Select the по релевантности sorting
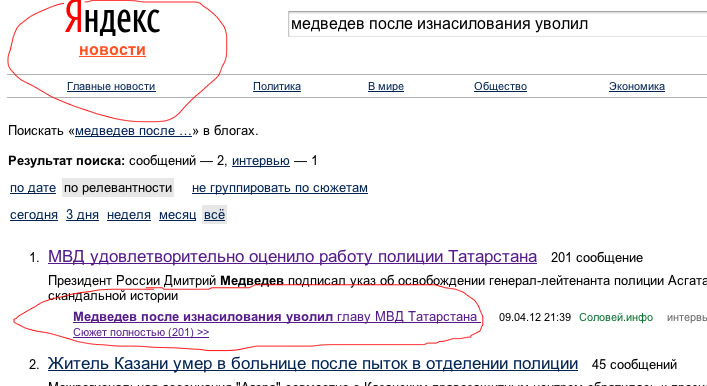Viewport: 707px width, 386px height. [x=118, y=188]
